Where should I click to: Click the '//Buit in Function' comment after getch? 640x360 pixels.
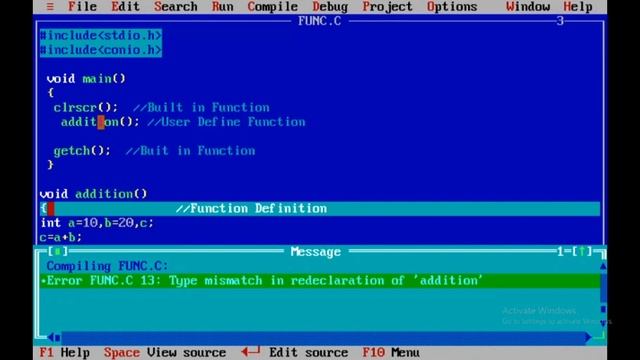coord(191,151)
